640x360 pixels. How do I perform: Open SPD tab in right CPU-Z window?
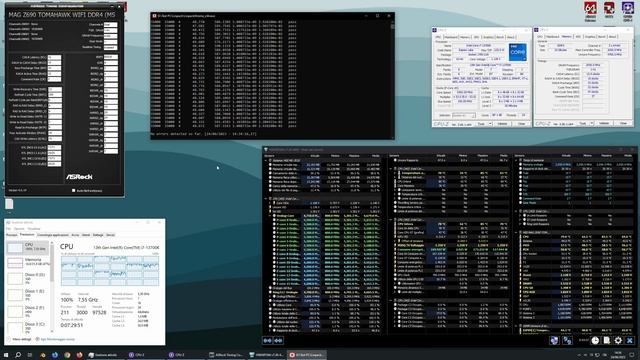click(x=578, y=36)
